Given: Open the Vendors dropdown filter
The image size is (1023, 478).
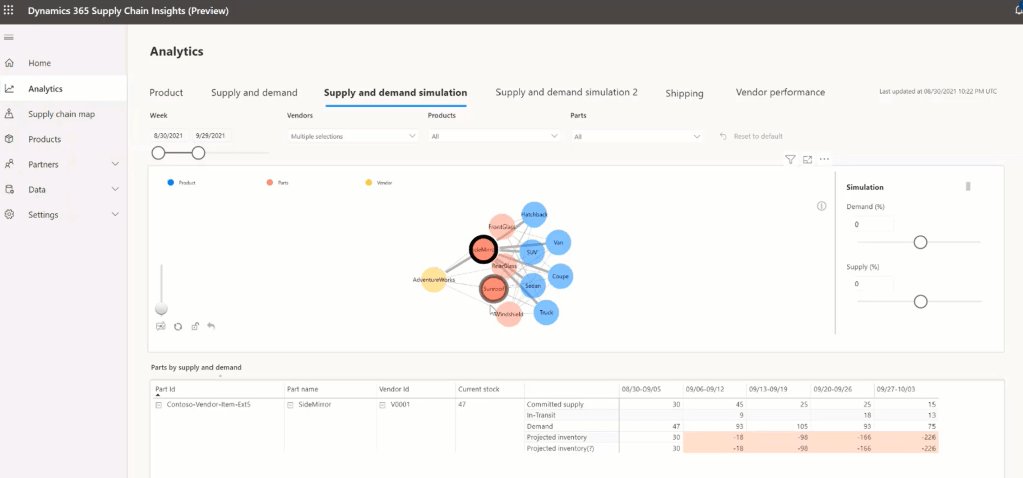Looking at the screenshot, I should (x=353, y=136).
